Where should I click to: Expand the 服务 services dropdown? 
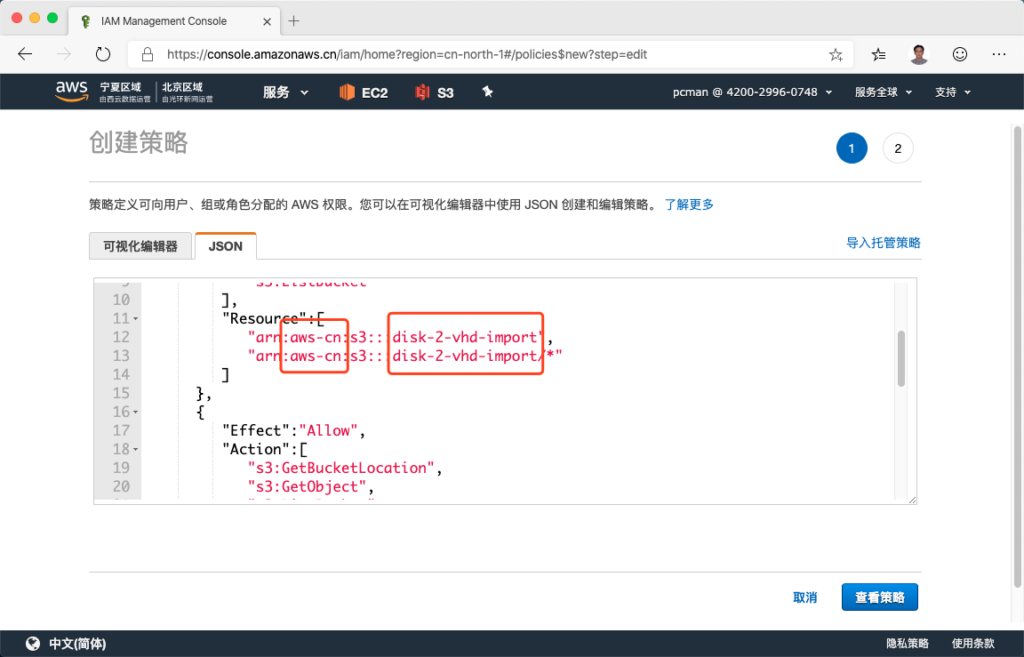tap(285, 92)
